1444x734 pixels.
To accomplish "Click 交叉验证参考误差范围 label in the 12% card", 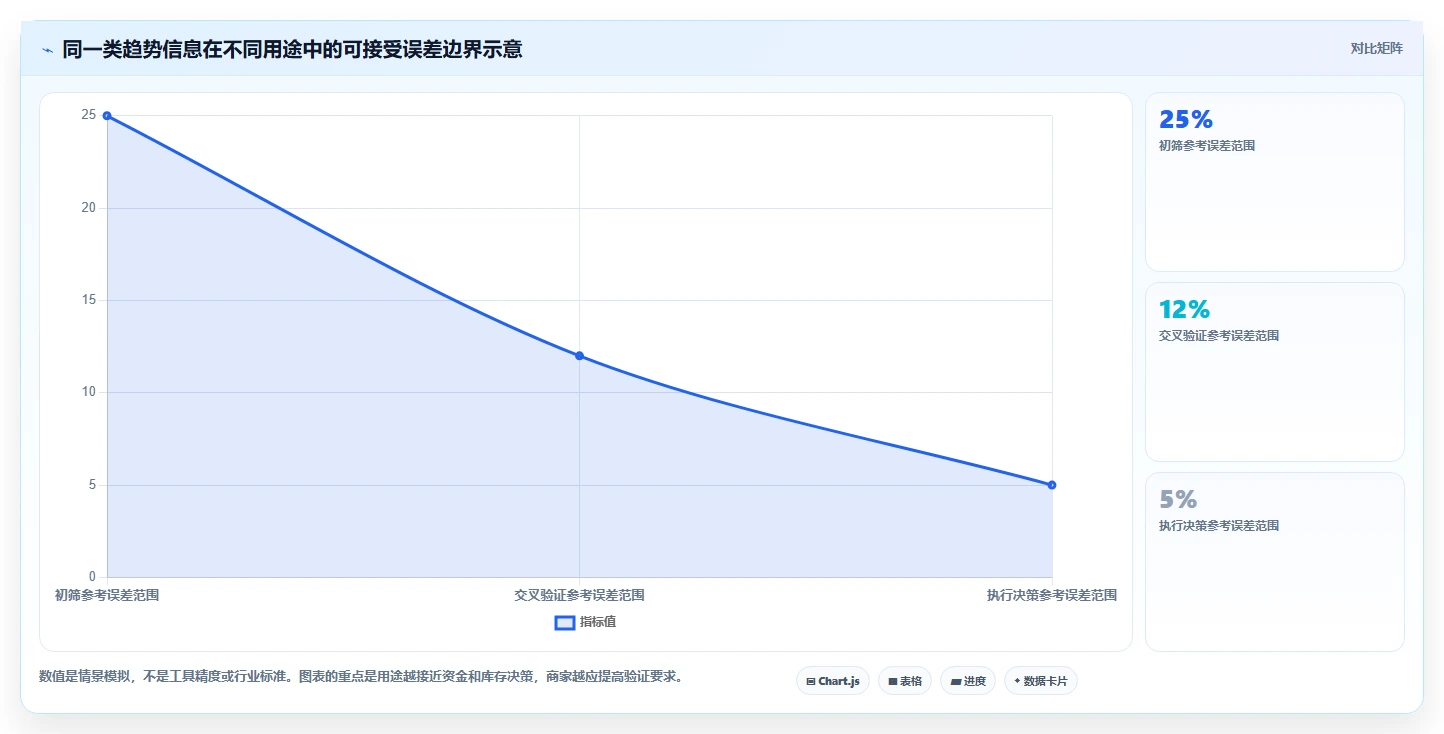I will [x=1219, y=336].
